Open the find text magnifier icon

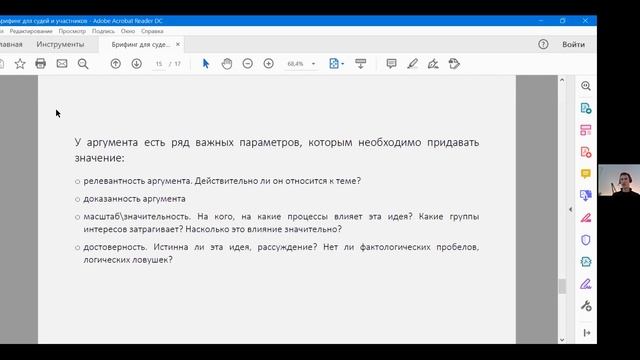click(x=83, y=64)
